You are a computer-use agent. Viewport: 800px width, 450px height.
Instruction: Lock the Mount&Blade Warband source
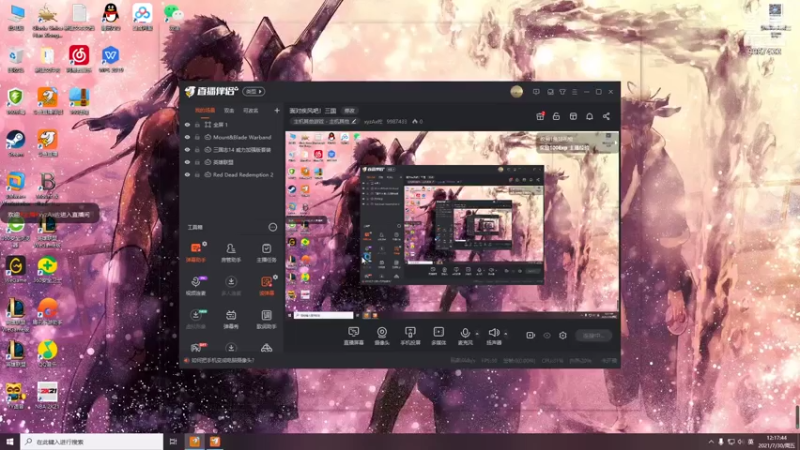point(197,137)
